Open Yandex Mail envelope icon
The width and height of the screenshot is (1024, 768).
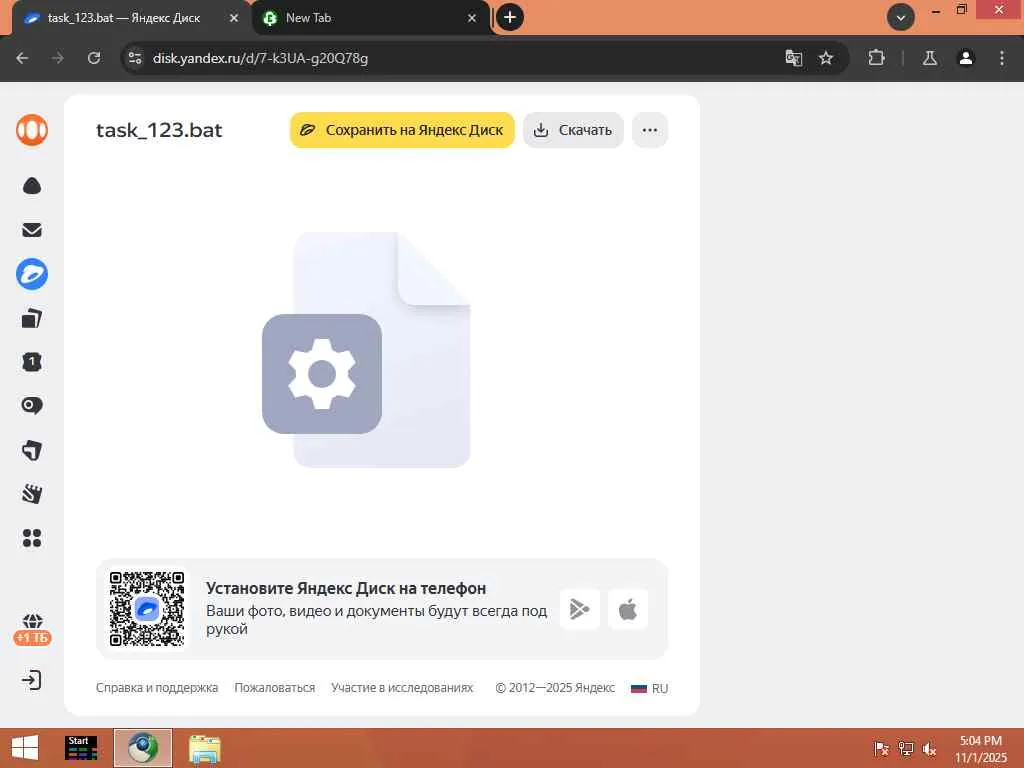(x=32, y=230)
